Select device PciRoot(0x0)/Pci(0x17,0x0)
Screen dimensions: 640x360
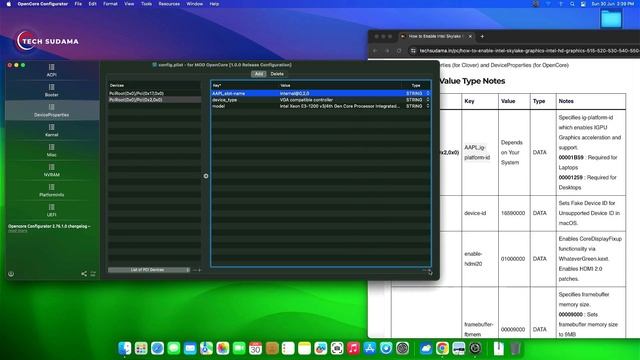154,93
